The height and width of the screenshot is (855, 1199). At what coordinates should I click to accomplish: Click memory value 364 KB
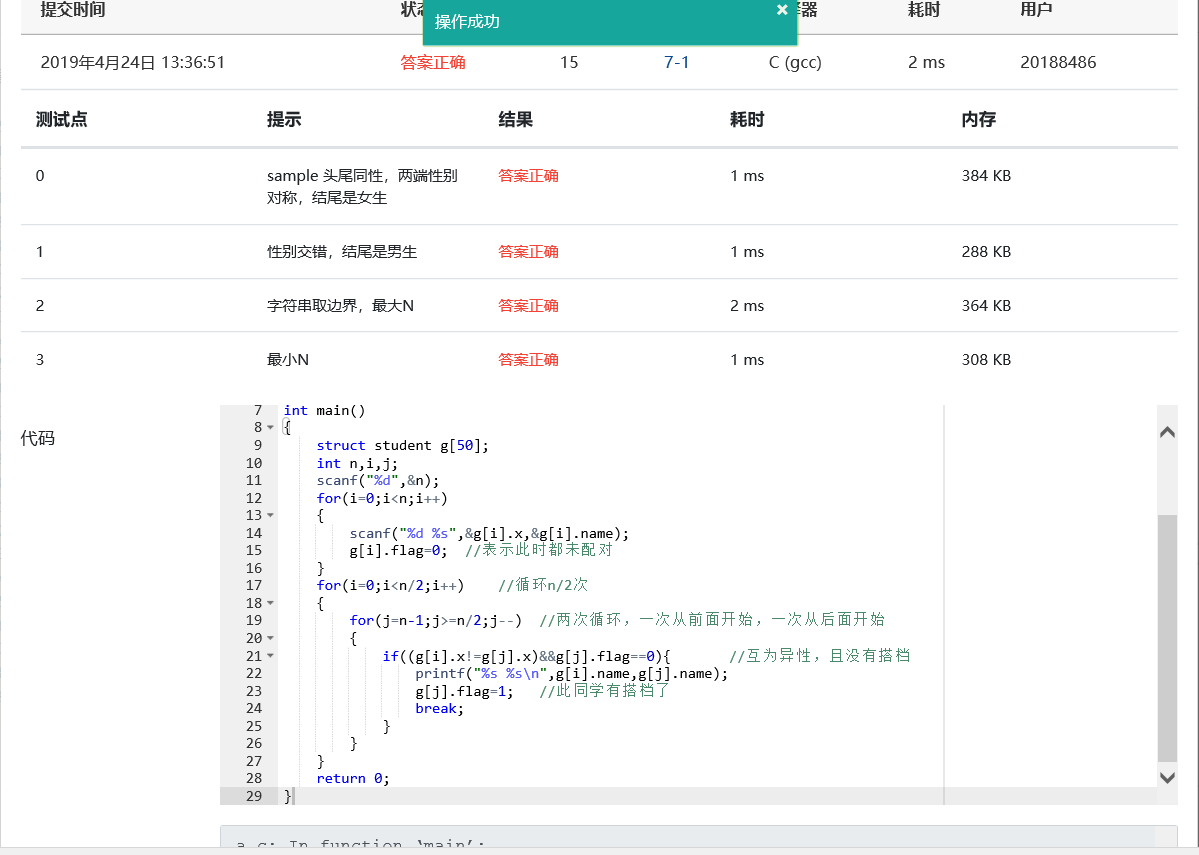pos(986,305)
